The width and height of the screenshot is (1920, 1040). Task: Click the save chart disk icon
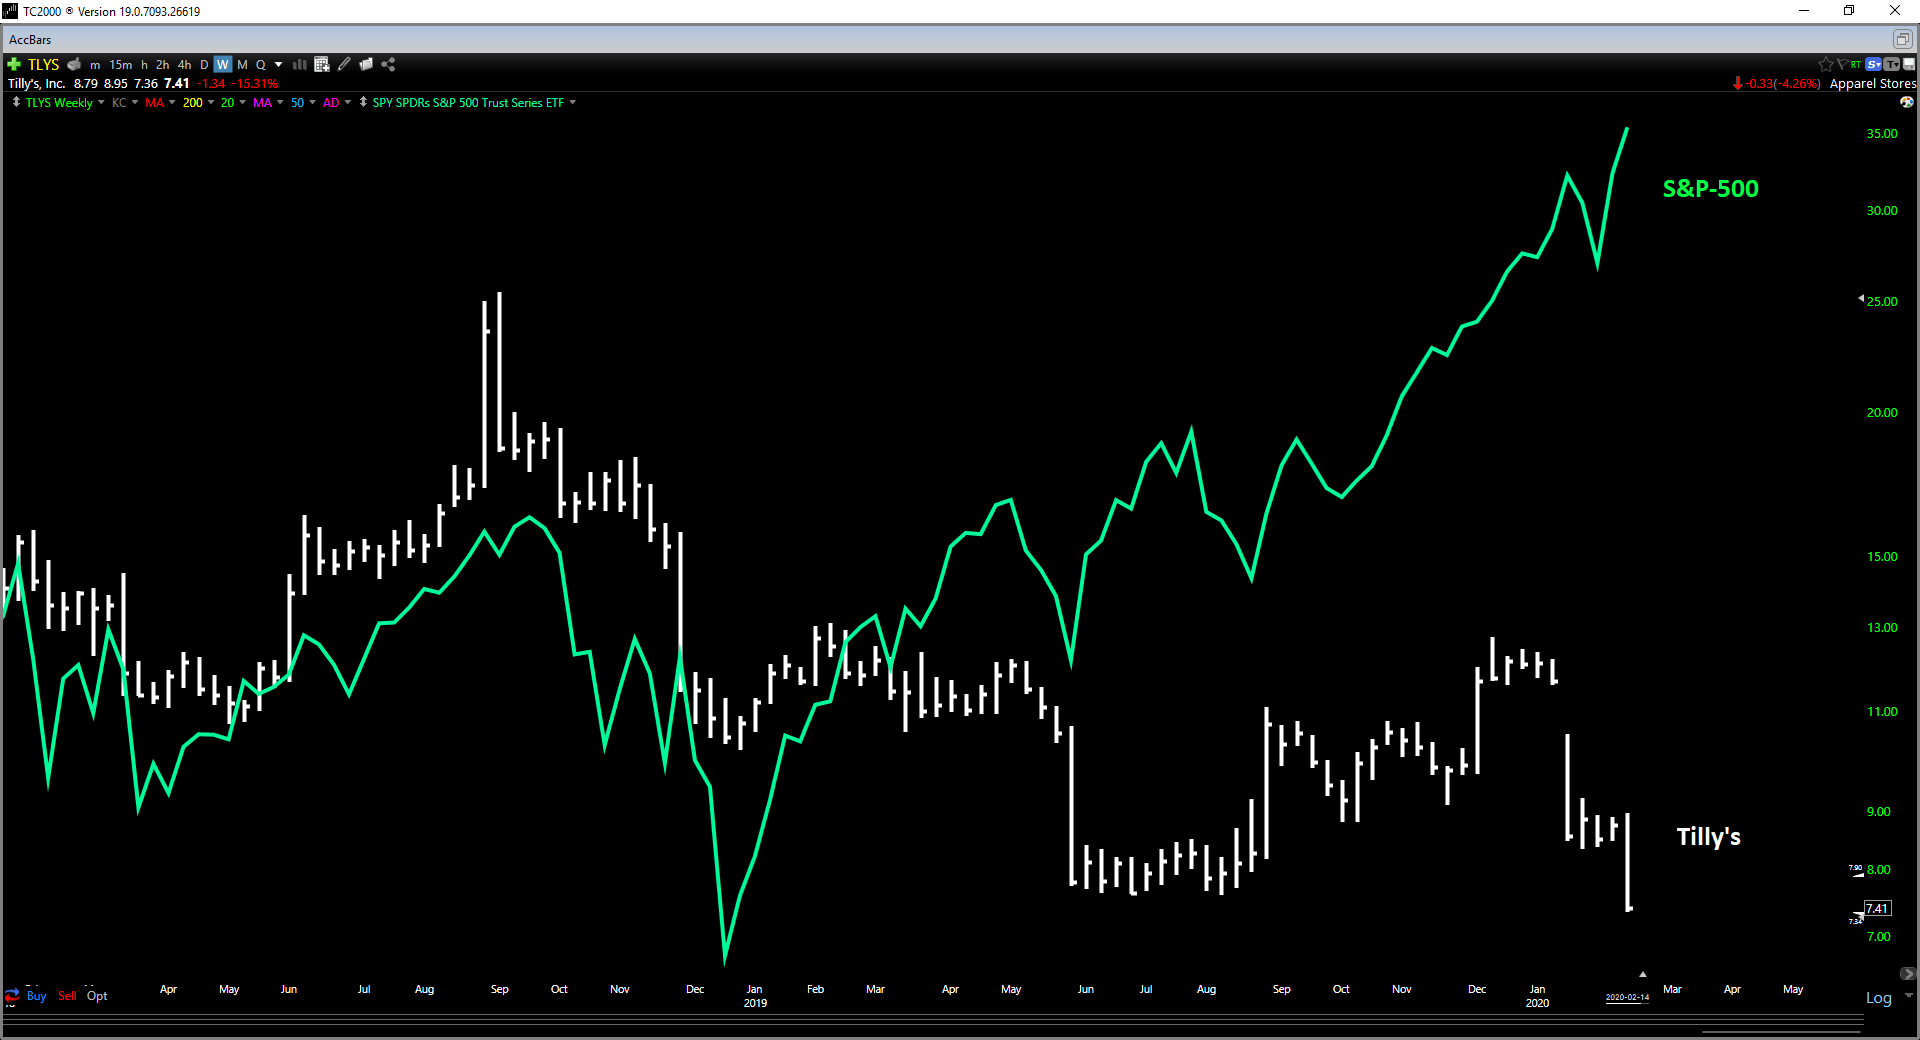coord(1909,64)
